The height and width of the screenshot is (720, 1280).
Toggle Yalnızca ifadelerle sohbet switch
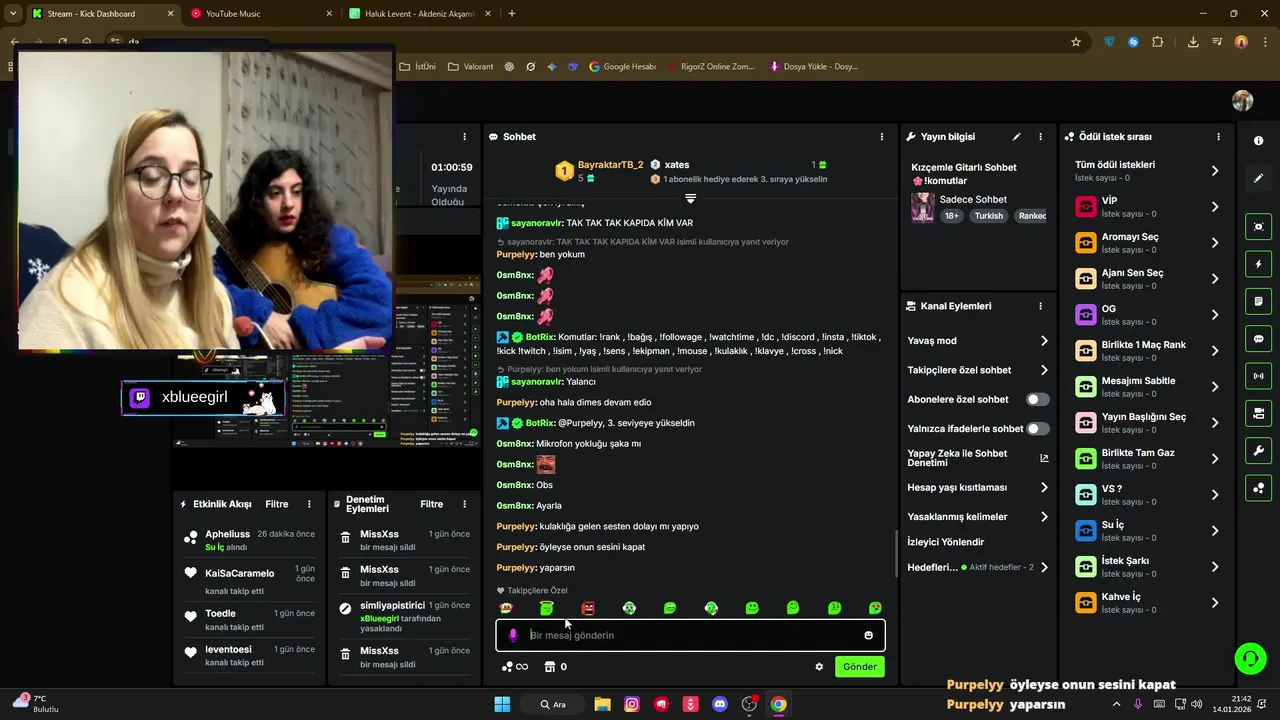click(x=1038, y=429)
